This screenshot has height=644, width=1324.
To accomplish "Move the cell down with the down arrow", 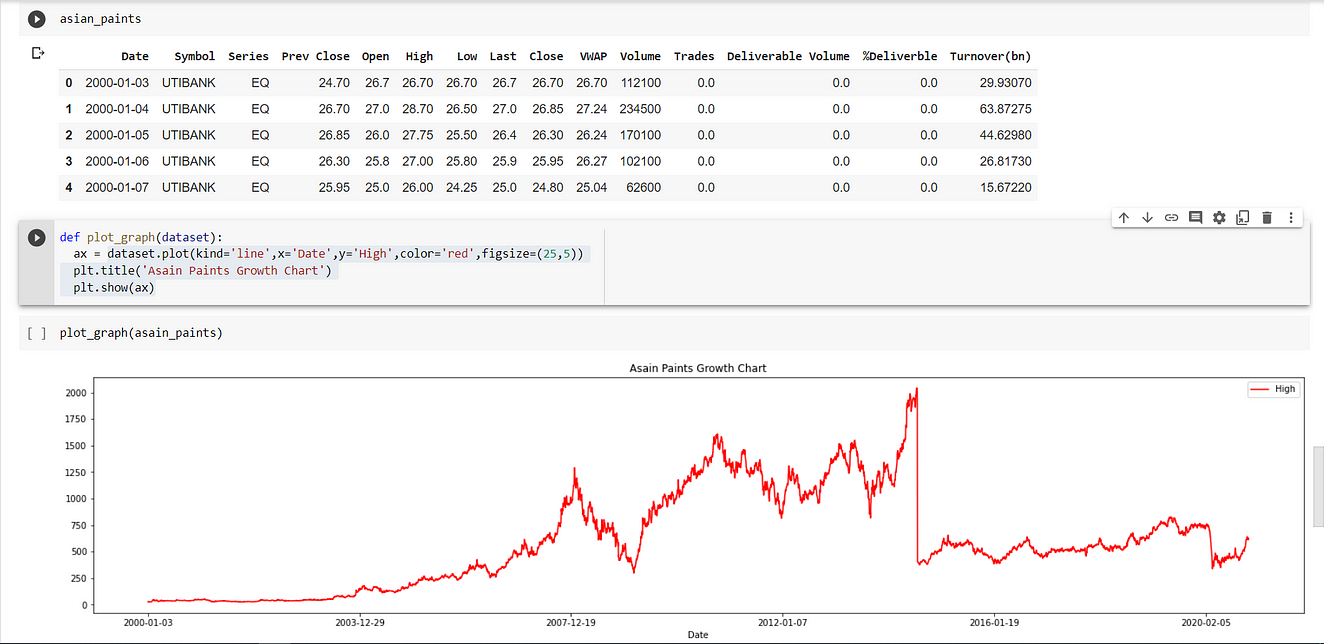I will pyautogui.click(x=1147, y=217).
